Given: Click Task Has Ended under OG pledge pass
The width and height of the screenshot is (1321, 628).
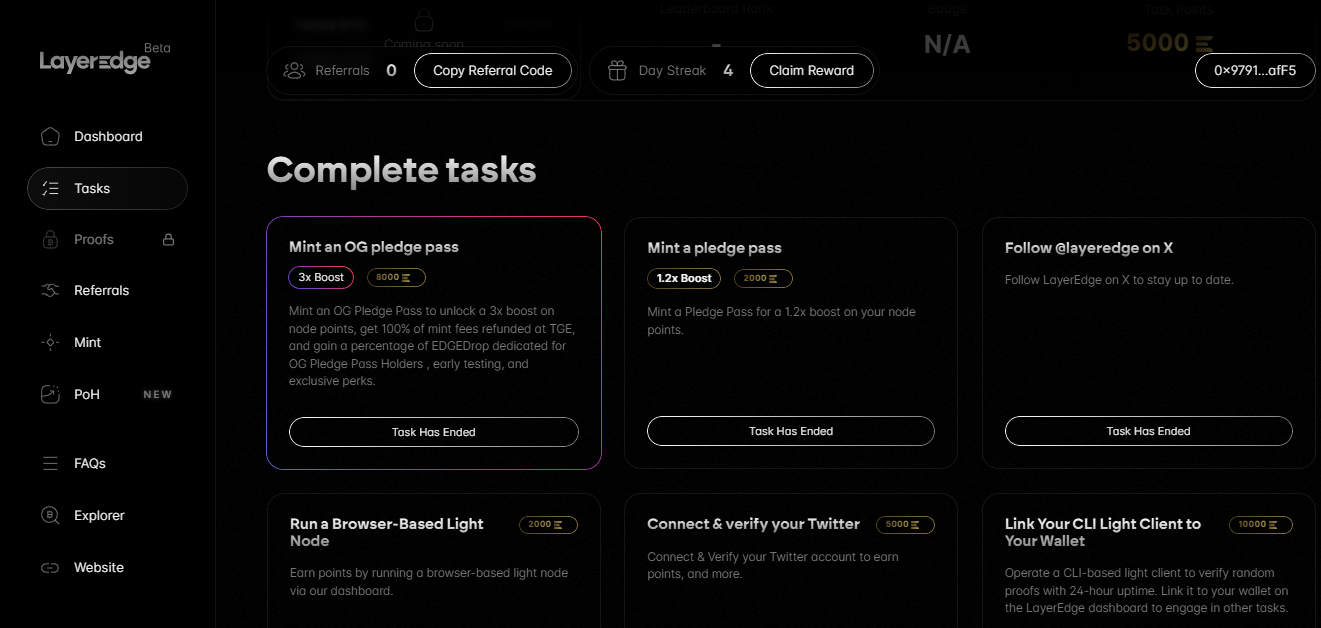Looking at the screenshot, I should click(434, 432).
